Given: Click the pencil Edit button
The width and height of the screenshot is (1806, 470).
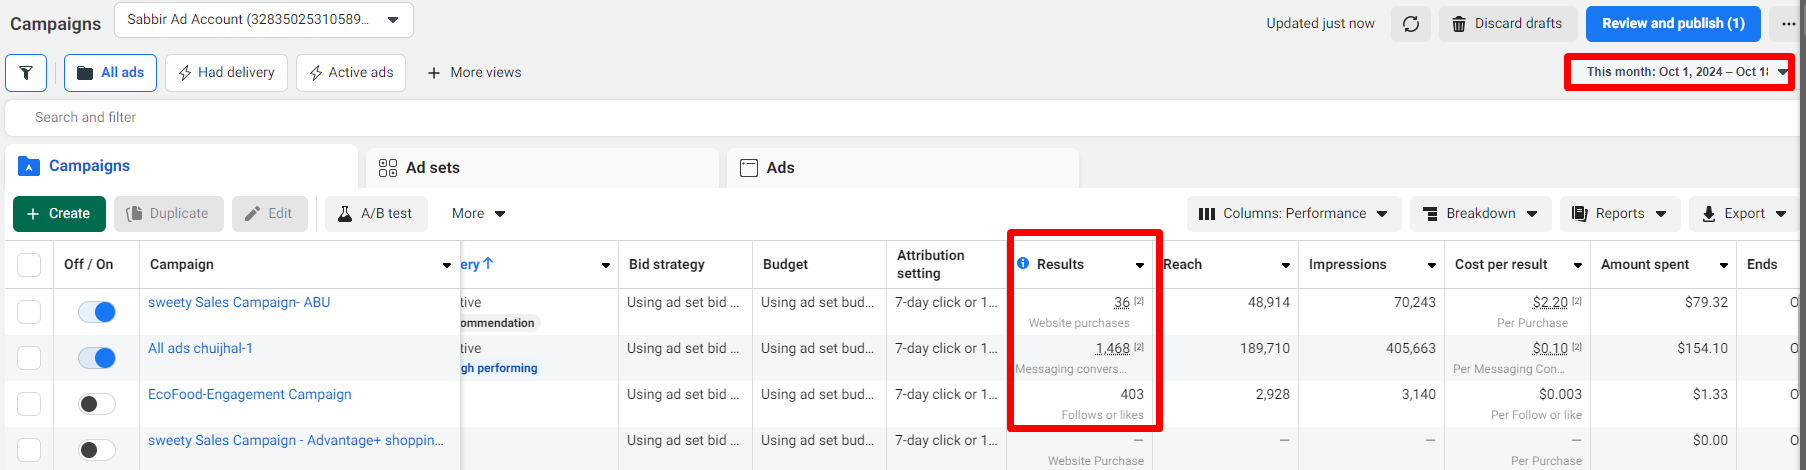Looking at the screenshot, I should (x=269, y=214).
